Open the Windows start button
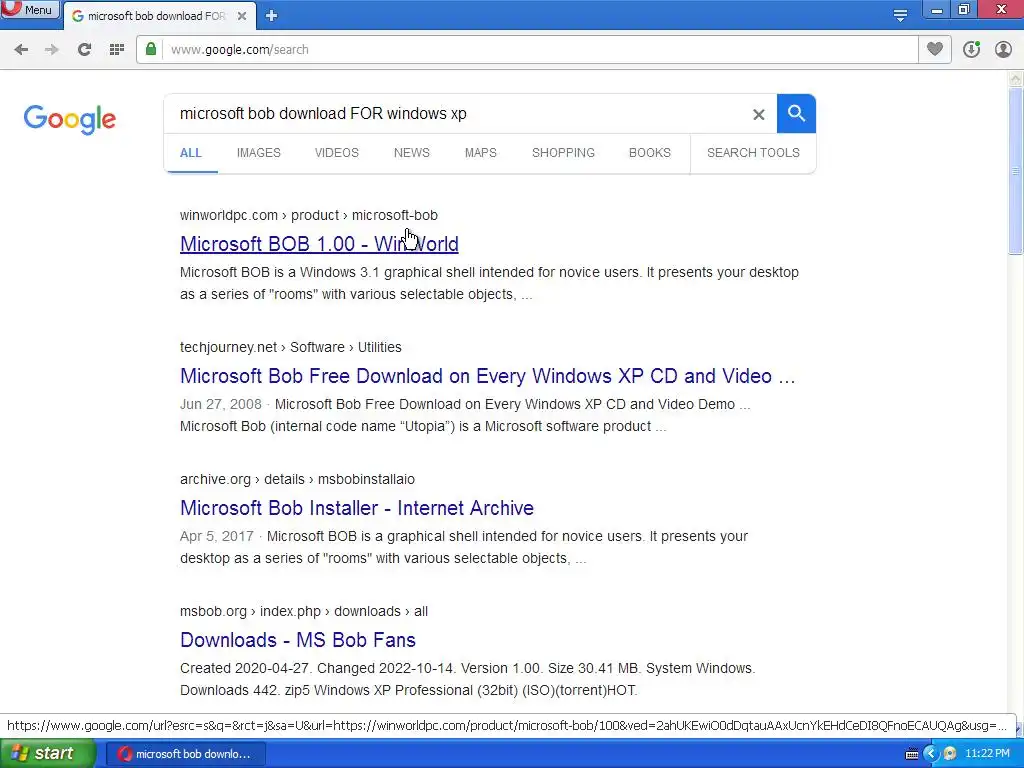The height and width of the screenshot is (768, 1024). [47, 754]
